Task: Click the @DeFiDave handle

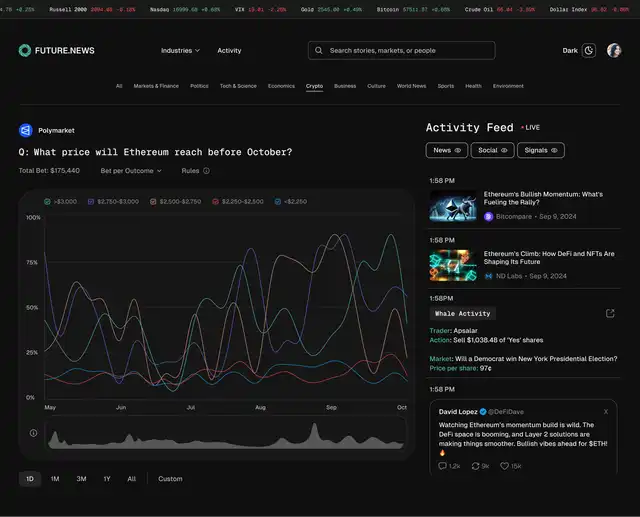Action: pos(506,412)
